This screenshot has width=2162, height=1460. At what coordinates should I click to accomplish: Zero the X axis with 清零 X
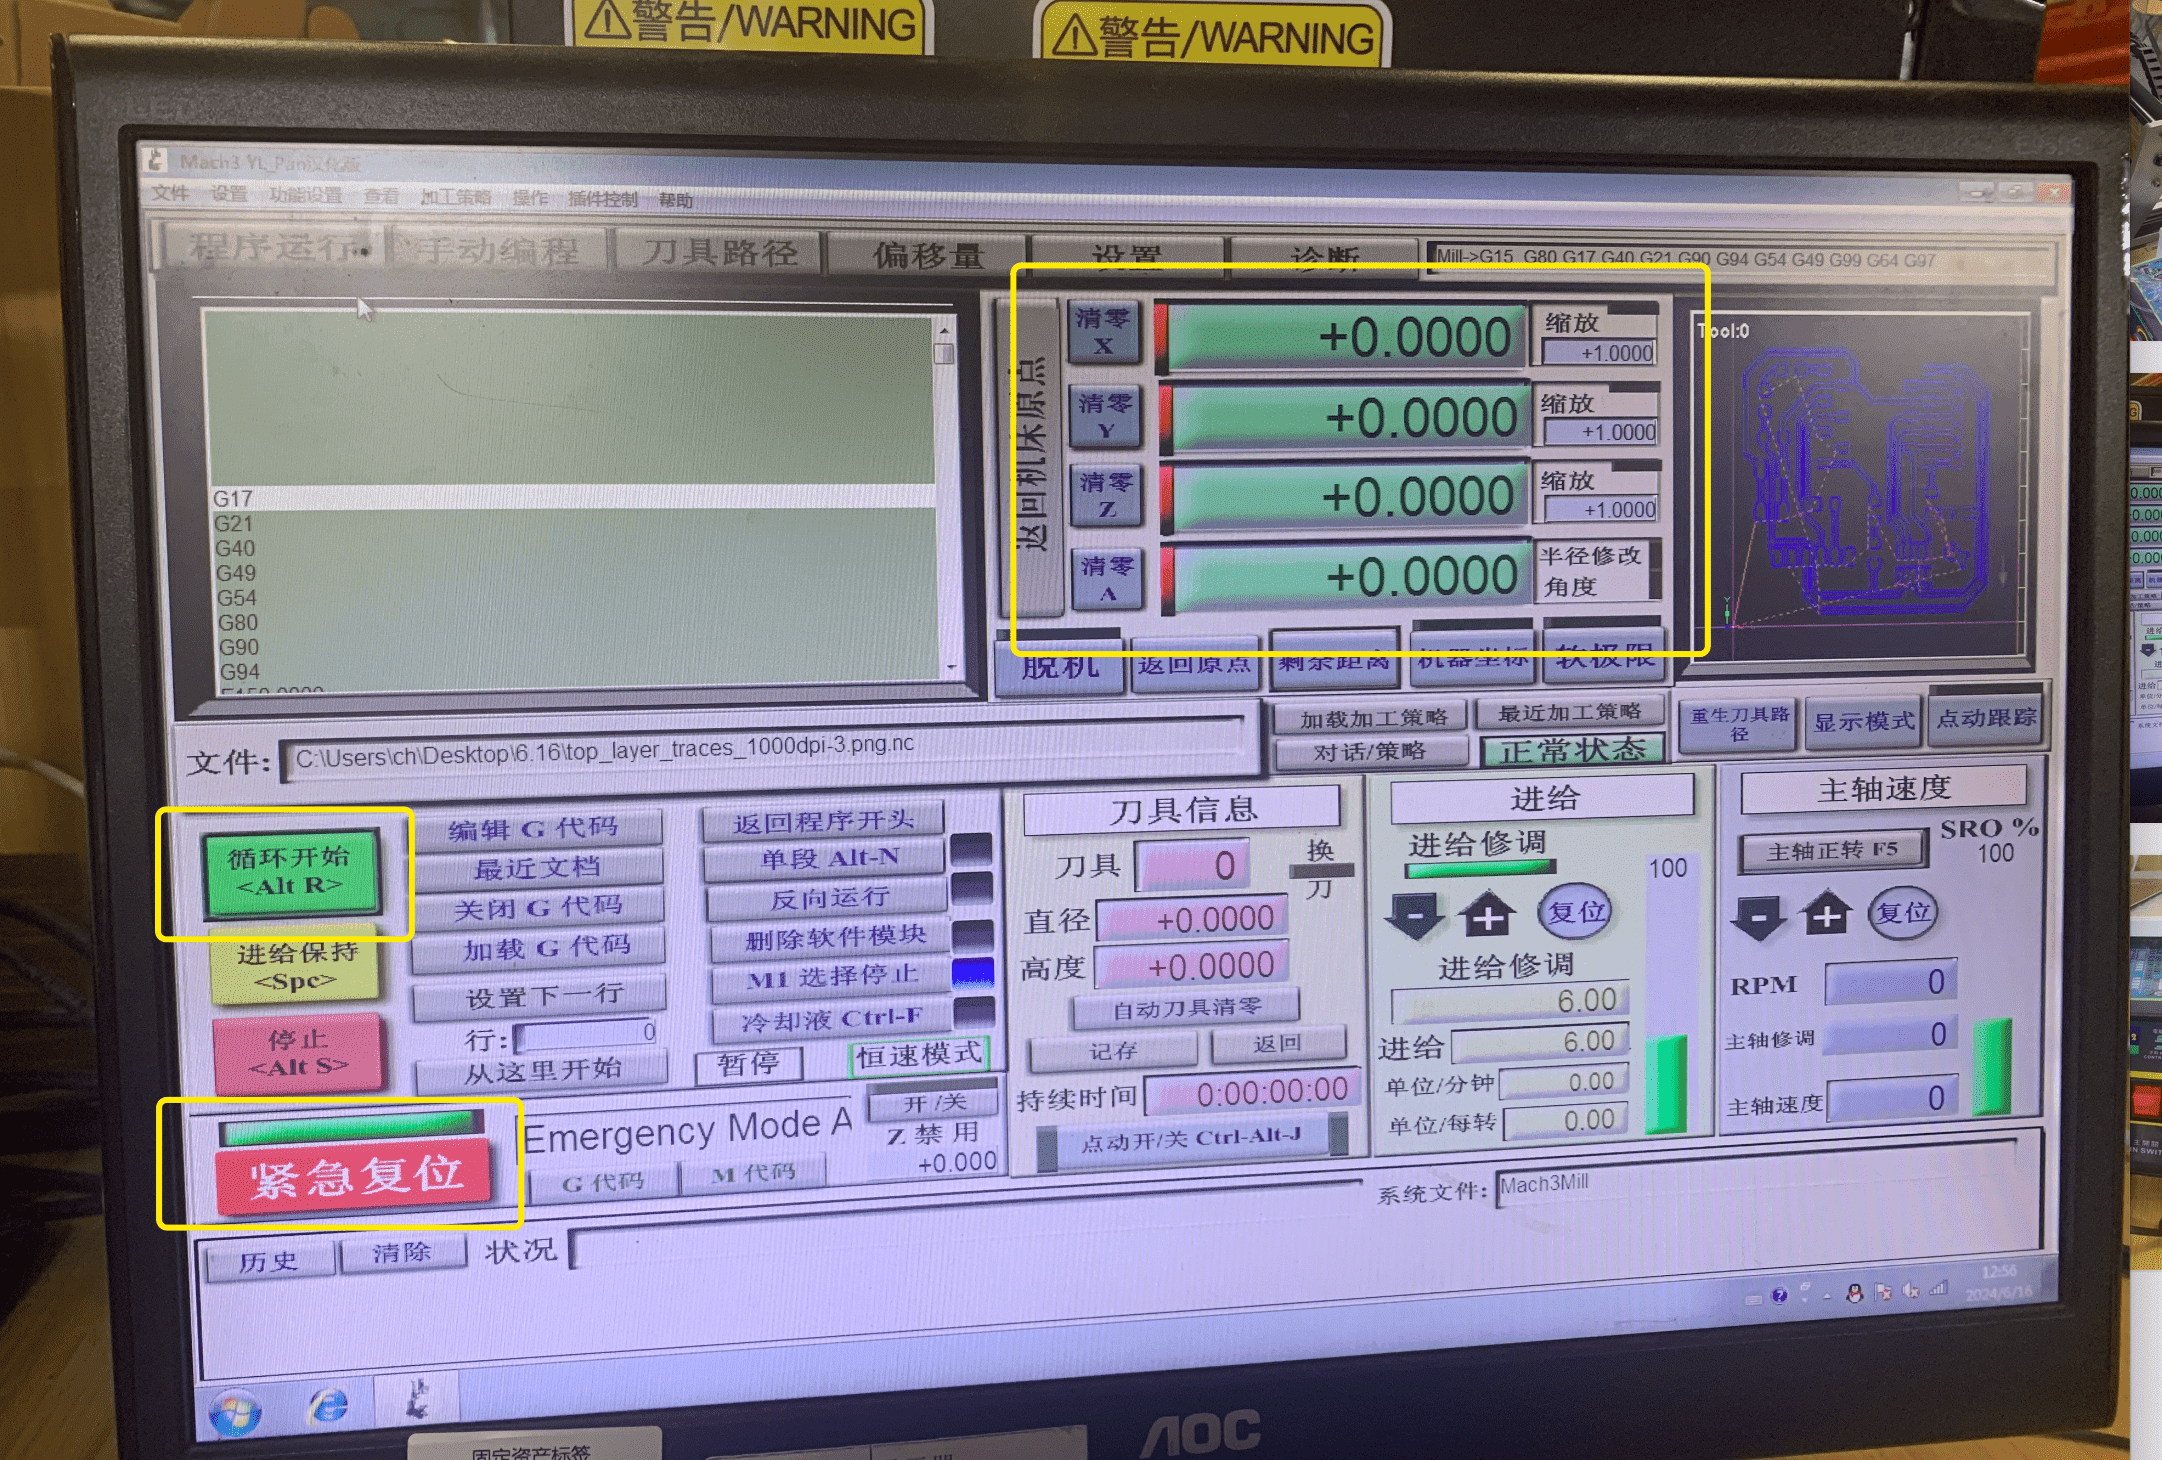[x=1103, y=332]
